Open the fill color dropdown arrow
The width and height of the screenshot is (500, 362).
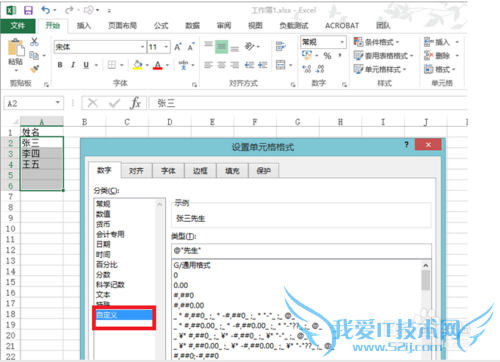pos(147,65)
